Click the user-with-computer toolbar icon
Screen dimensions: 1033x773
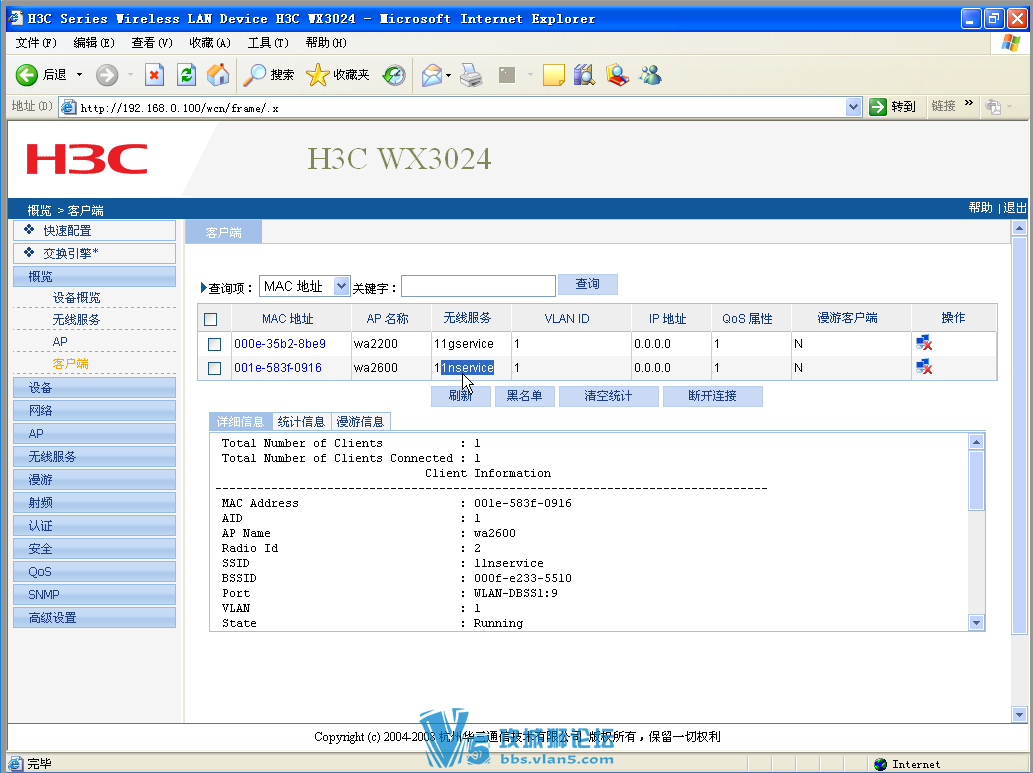[617, 74]
